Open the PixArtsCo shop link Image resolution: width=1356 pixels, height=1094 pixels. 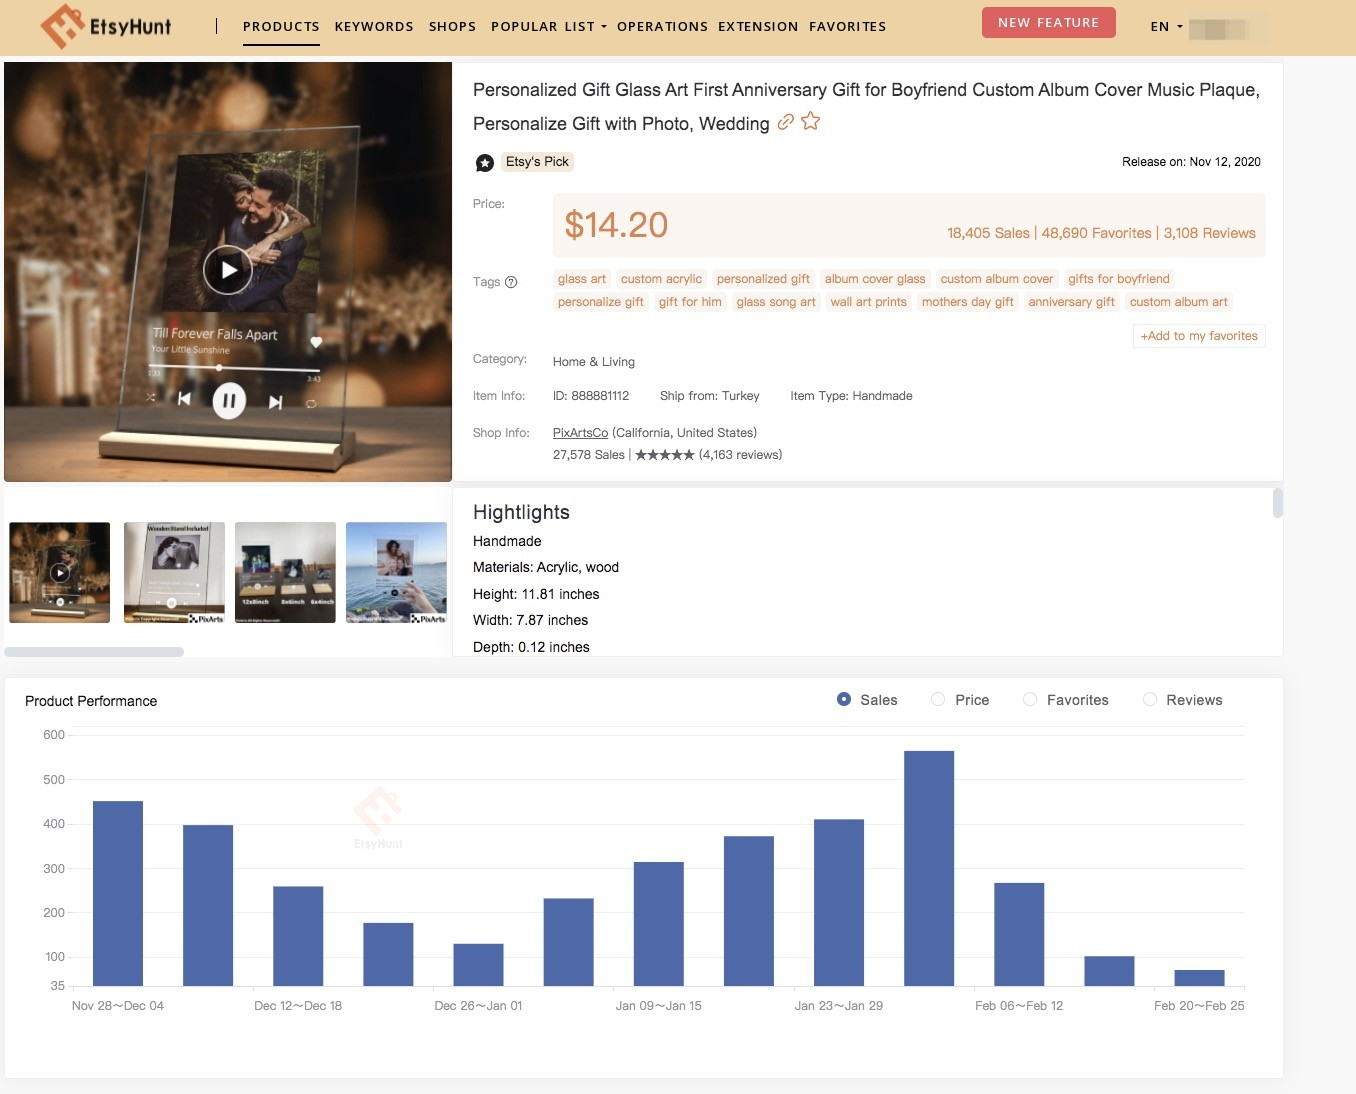[x=579, y=432]
